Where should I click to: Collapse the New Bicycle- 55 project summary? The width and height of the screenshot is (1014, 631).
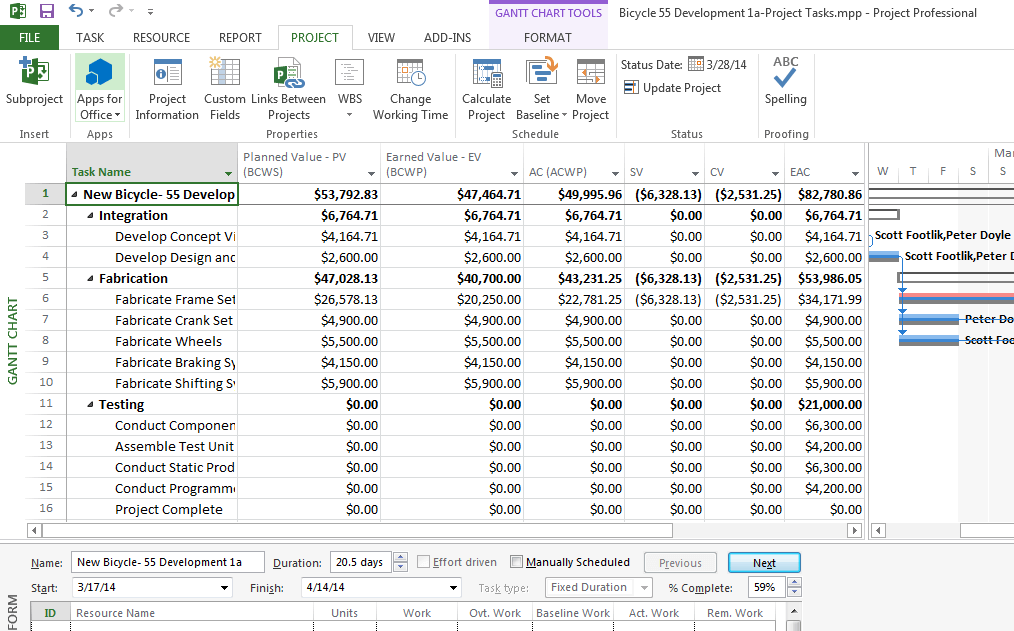point(74,194)
